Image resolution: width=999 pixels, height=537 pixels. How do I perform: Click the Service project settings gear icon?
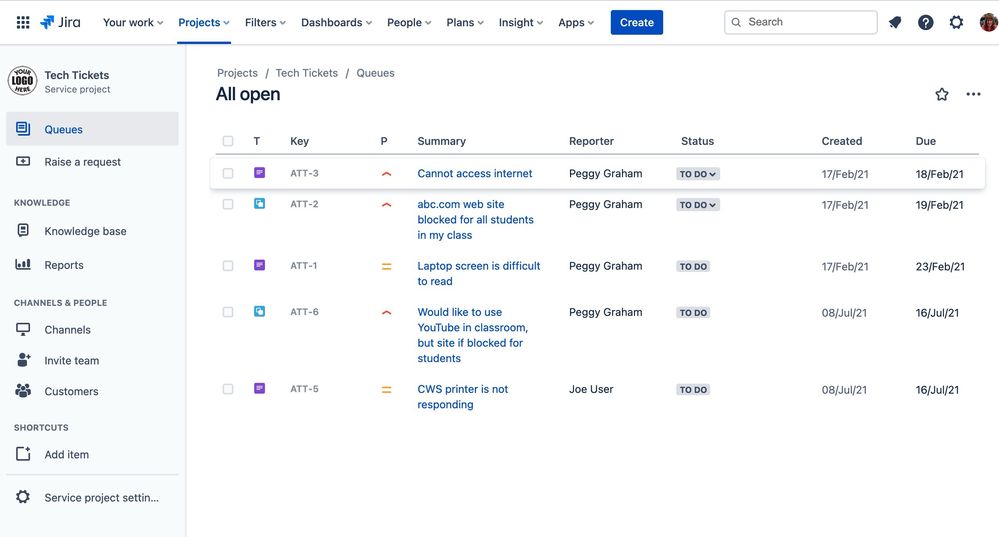[23, 497]
